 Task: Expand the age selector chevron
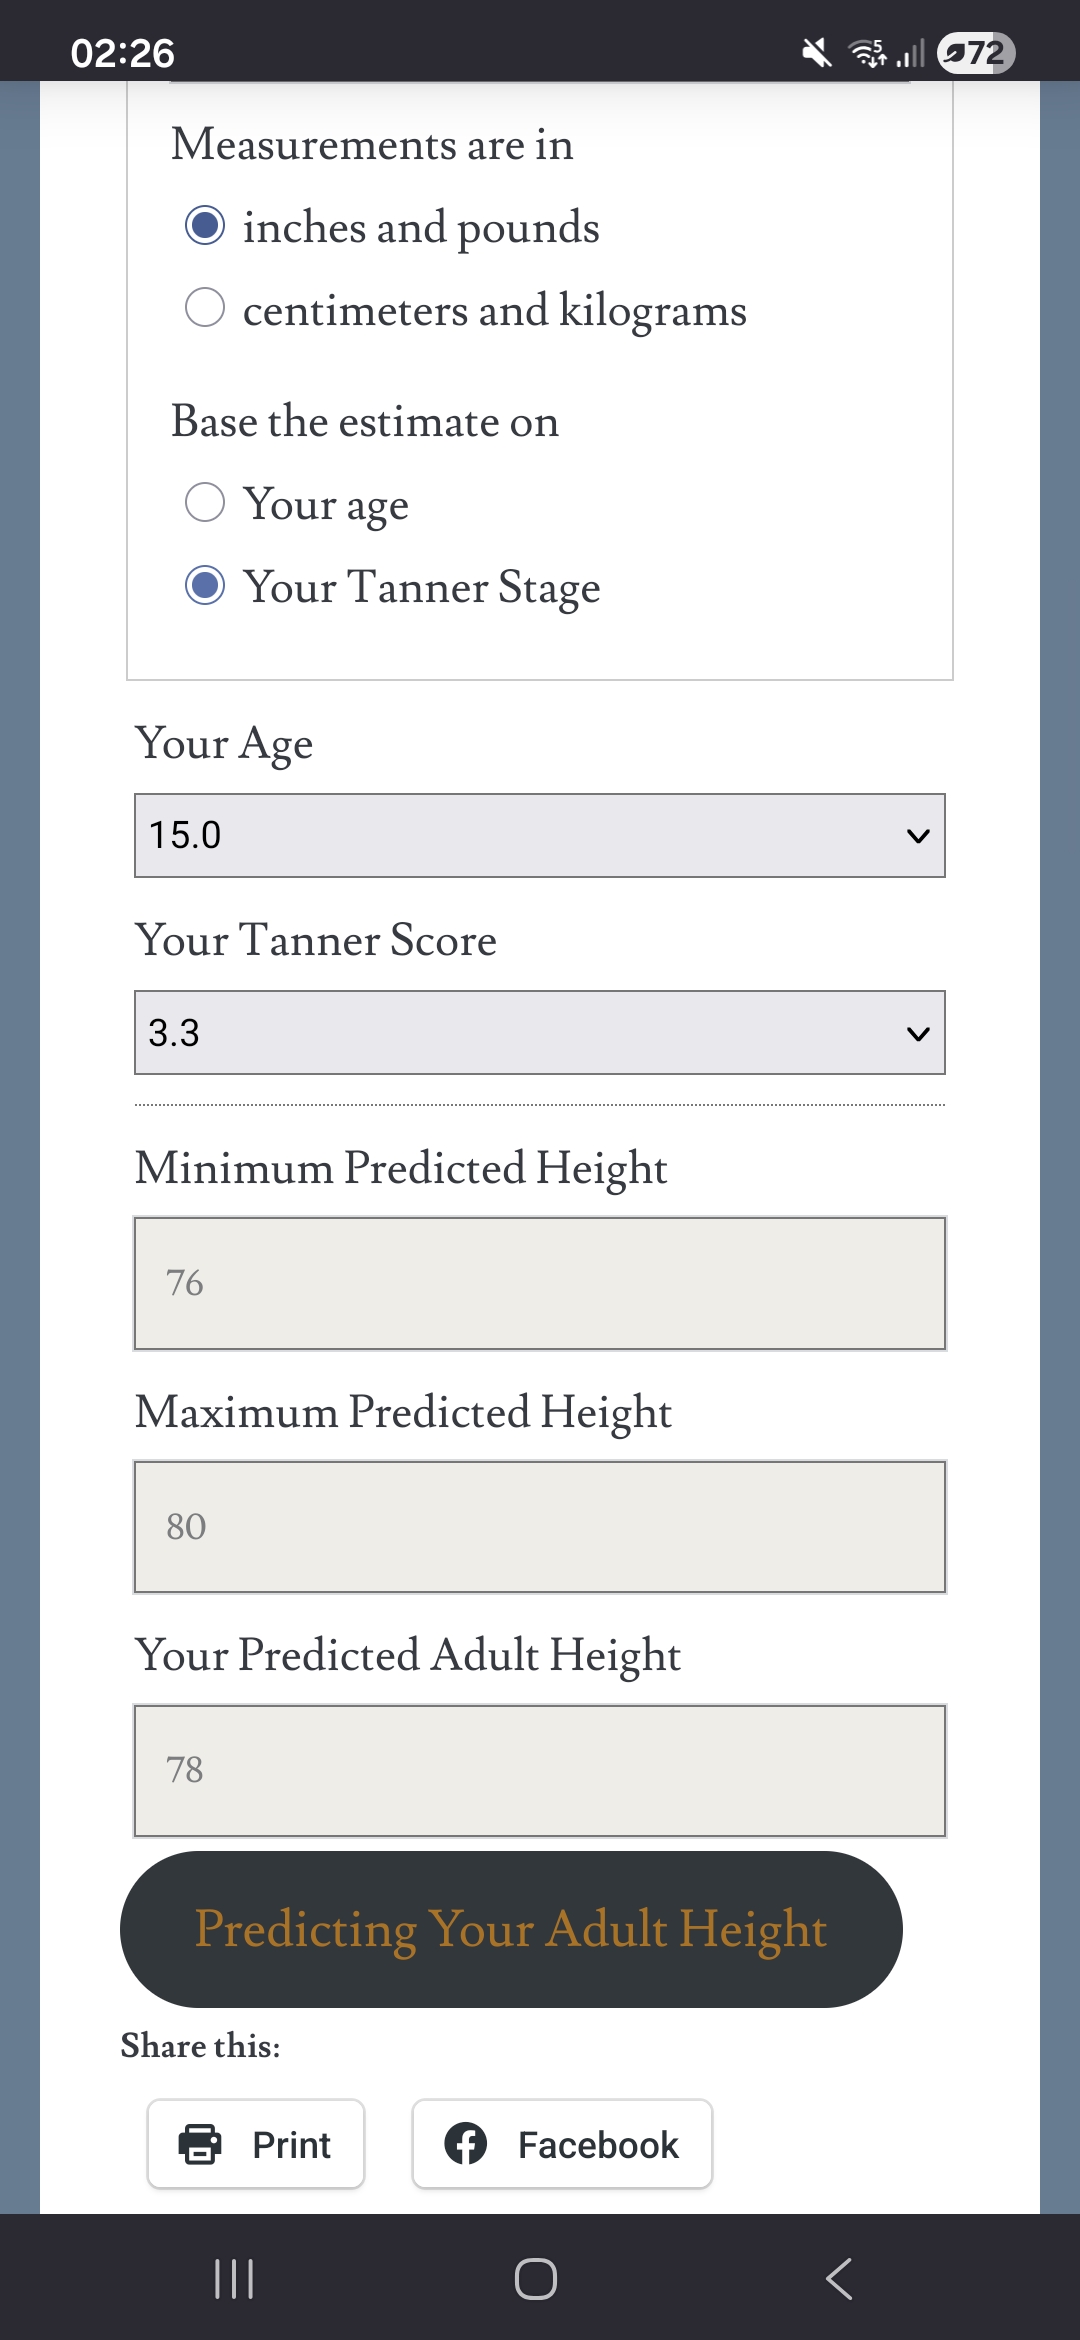click(919, 836)
